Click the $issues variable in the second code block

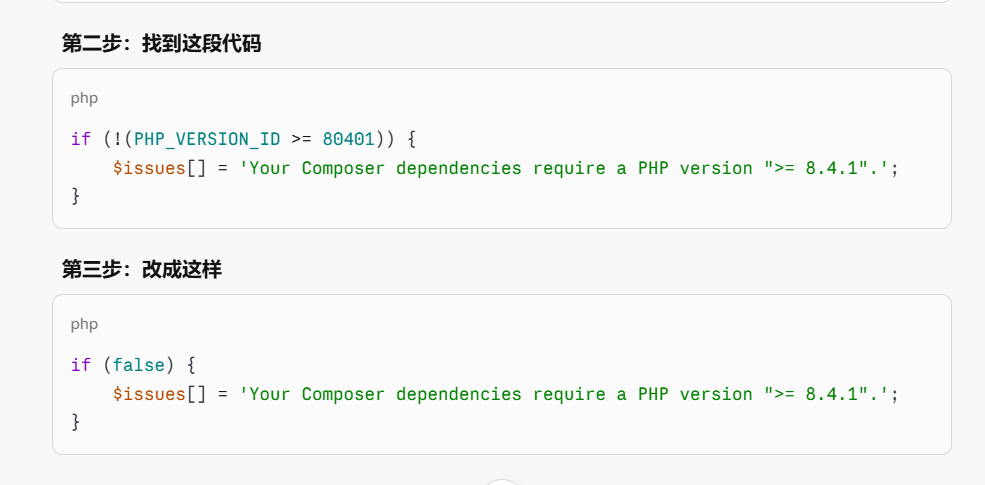pyautogui.click(x=150, y=394)
